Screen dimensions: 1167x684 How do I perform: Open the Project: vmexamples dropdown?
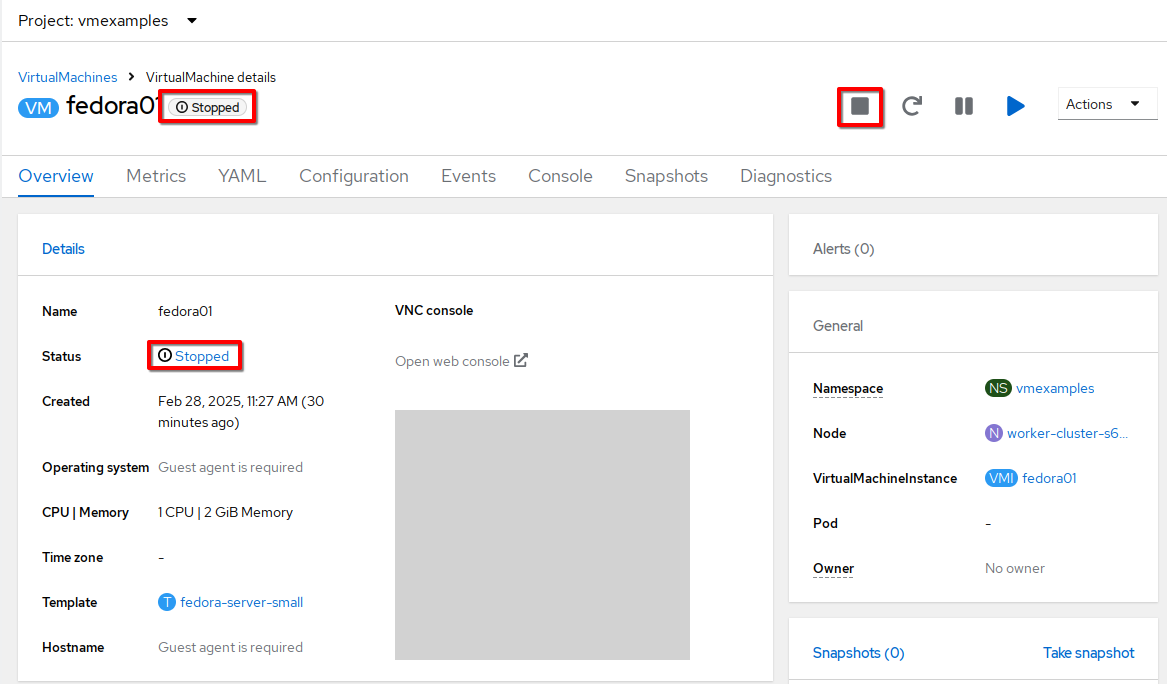pos(108,21)
